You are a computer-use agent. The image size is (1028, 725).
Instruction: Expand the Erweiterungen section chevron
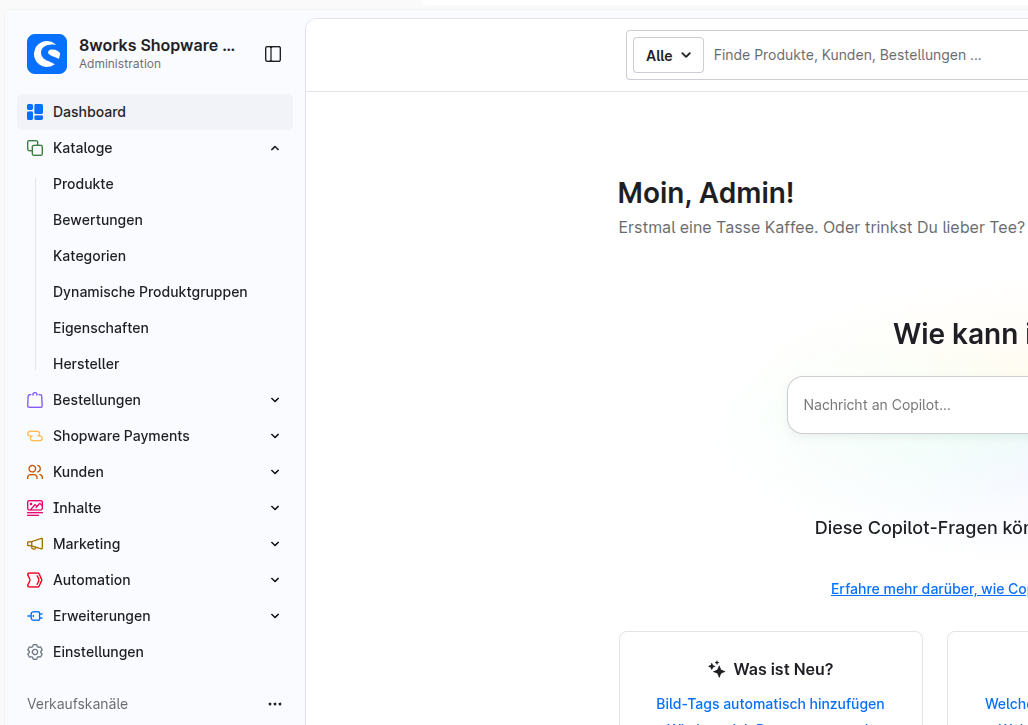(x=275, y=616)
